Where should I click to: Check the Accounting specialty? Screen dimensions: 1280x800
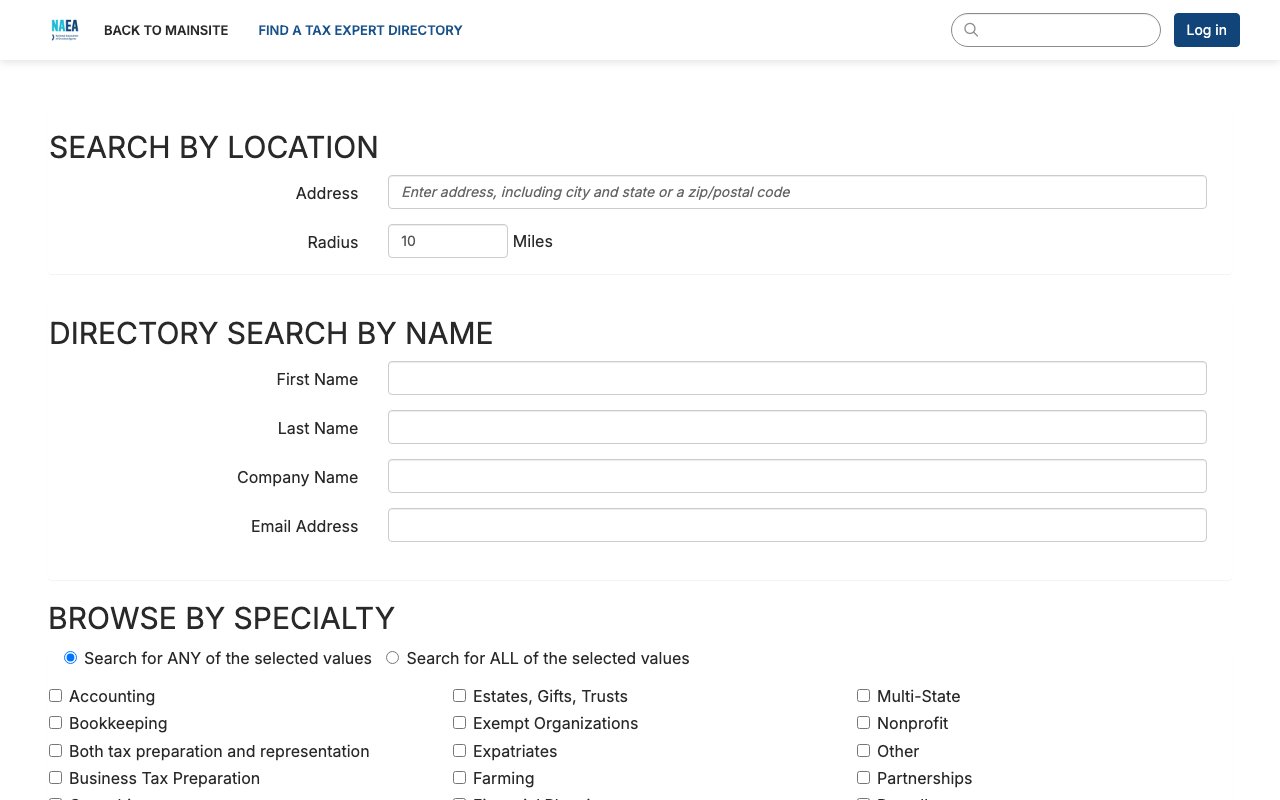tap(55, 695)
